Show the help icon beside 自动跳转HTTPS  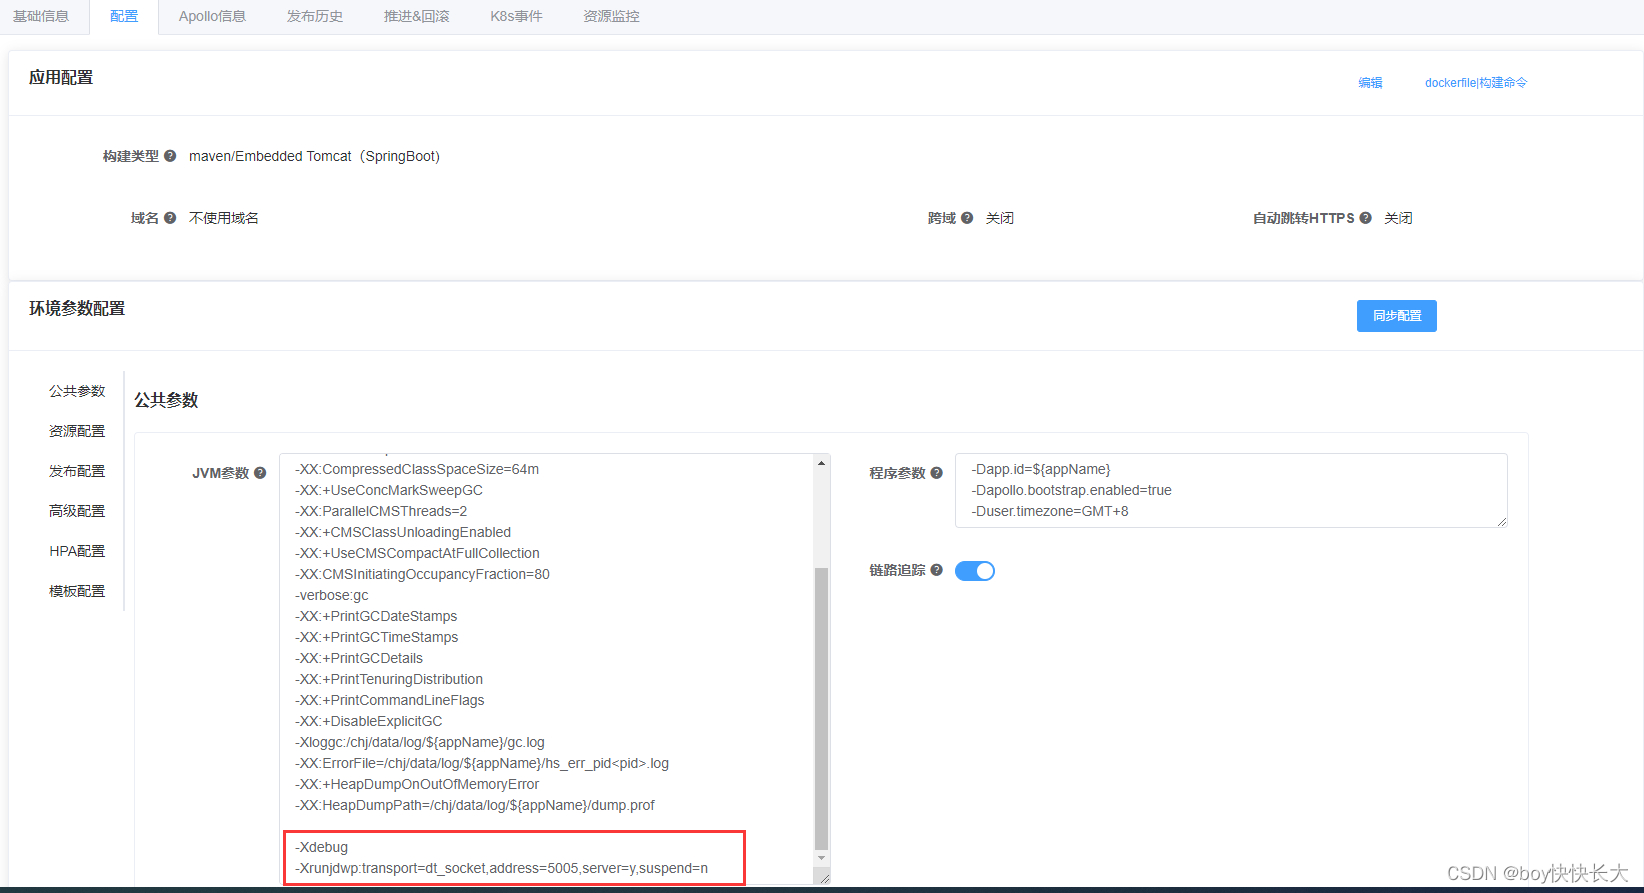click(1365, 218)
